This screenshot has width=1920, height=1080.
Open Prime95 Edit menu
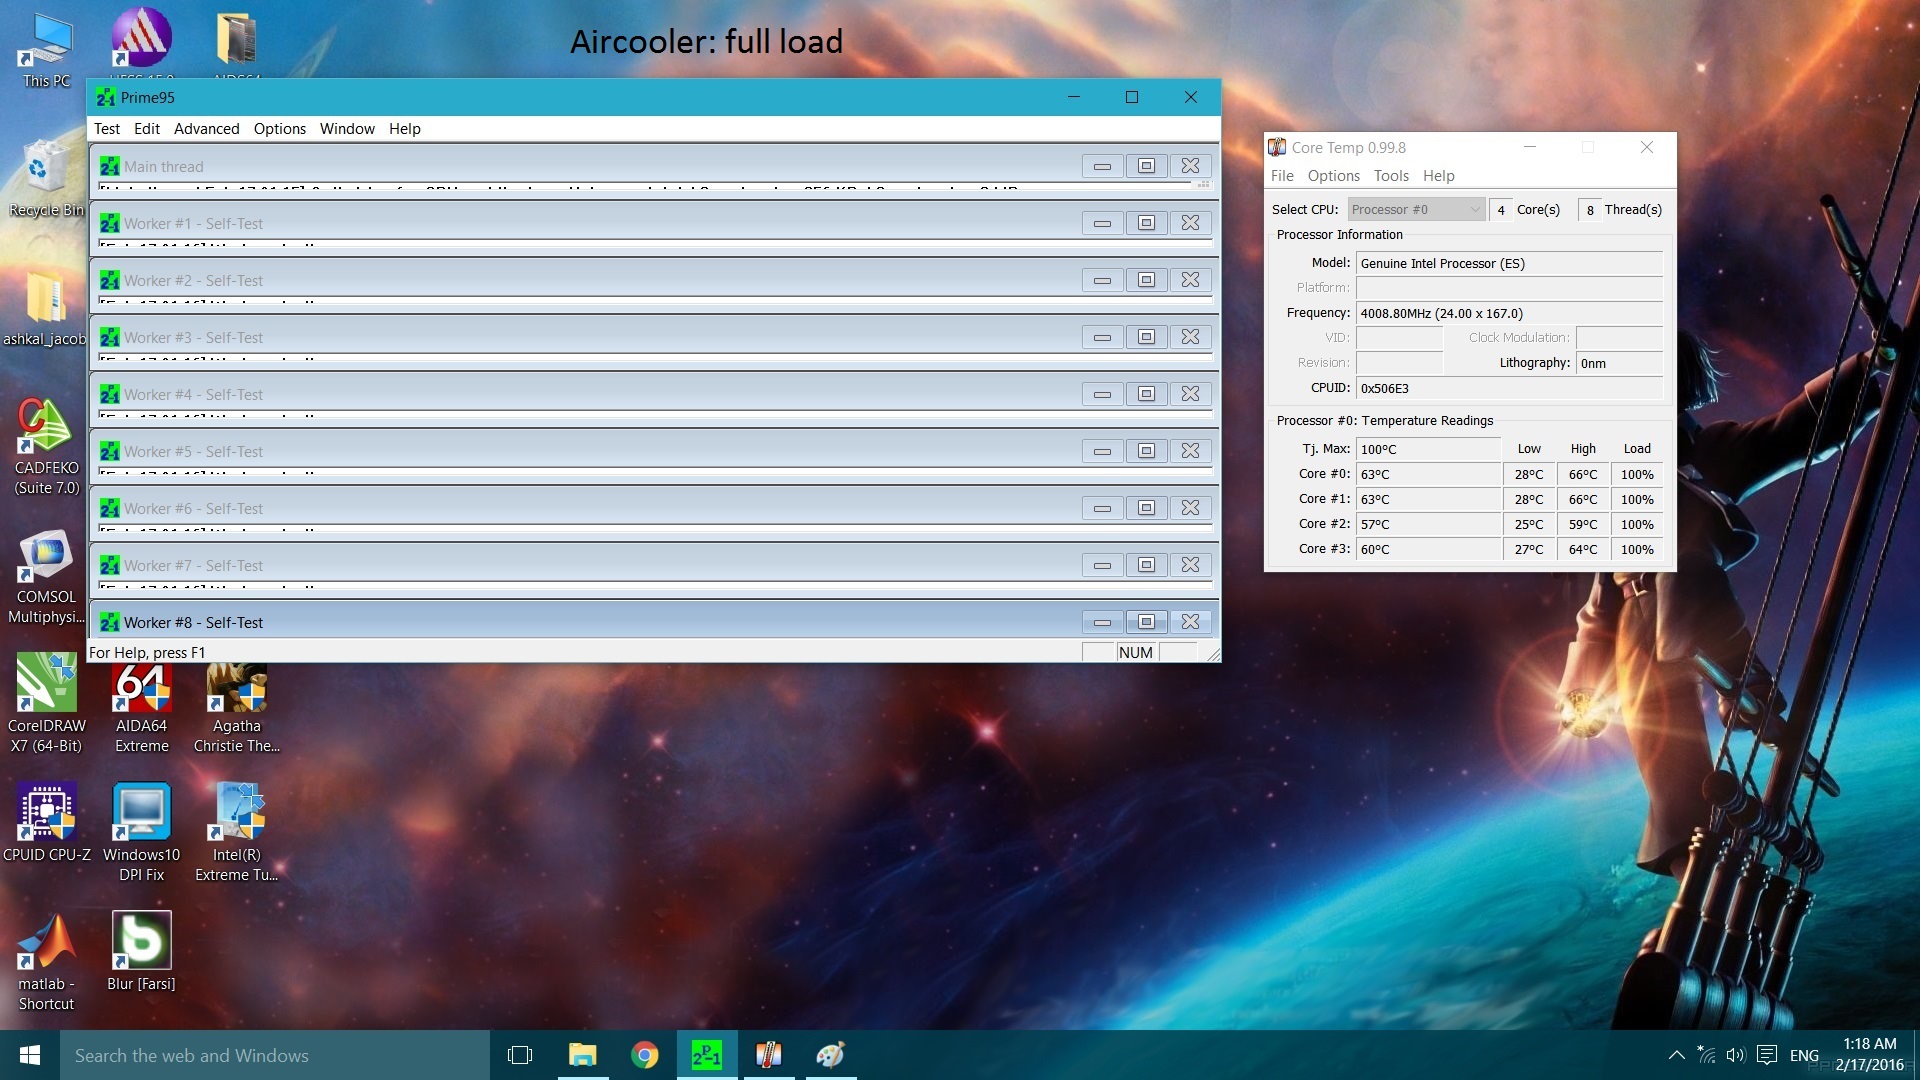pyautogui.click(x=147, y=128)
